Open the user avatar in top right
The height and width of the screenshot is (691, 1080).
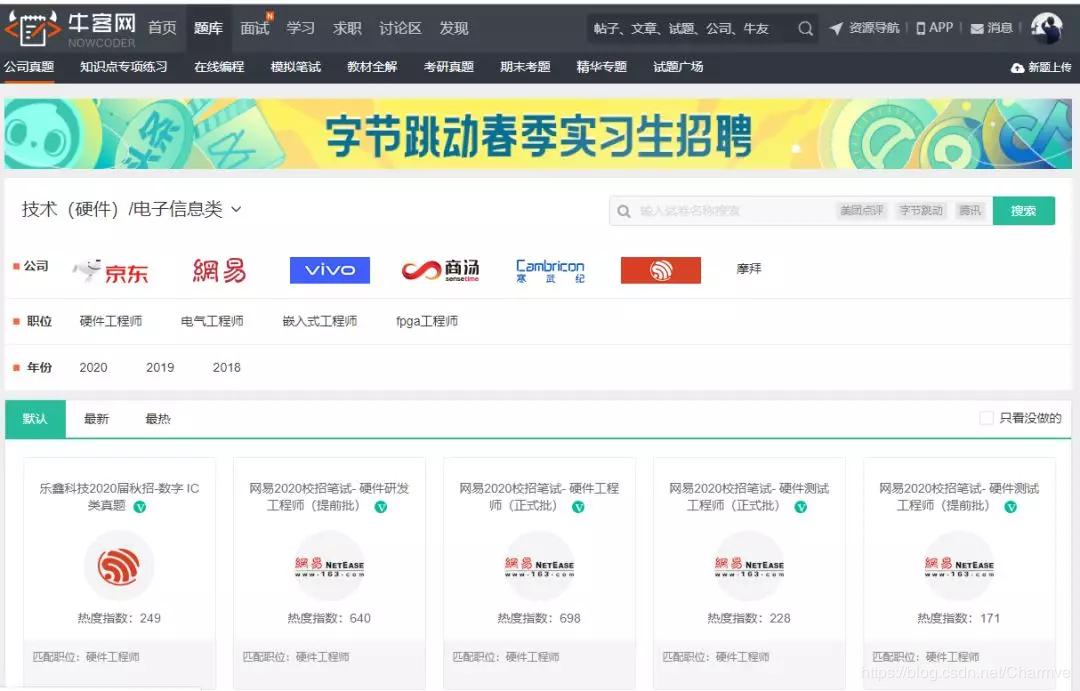click(1046, 28)
